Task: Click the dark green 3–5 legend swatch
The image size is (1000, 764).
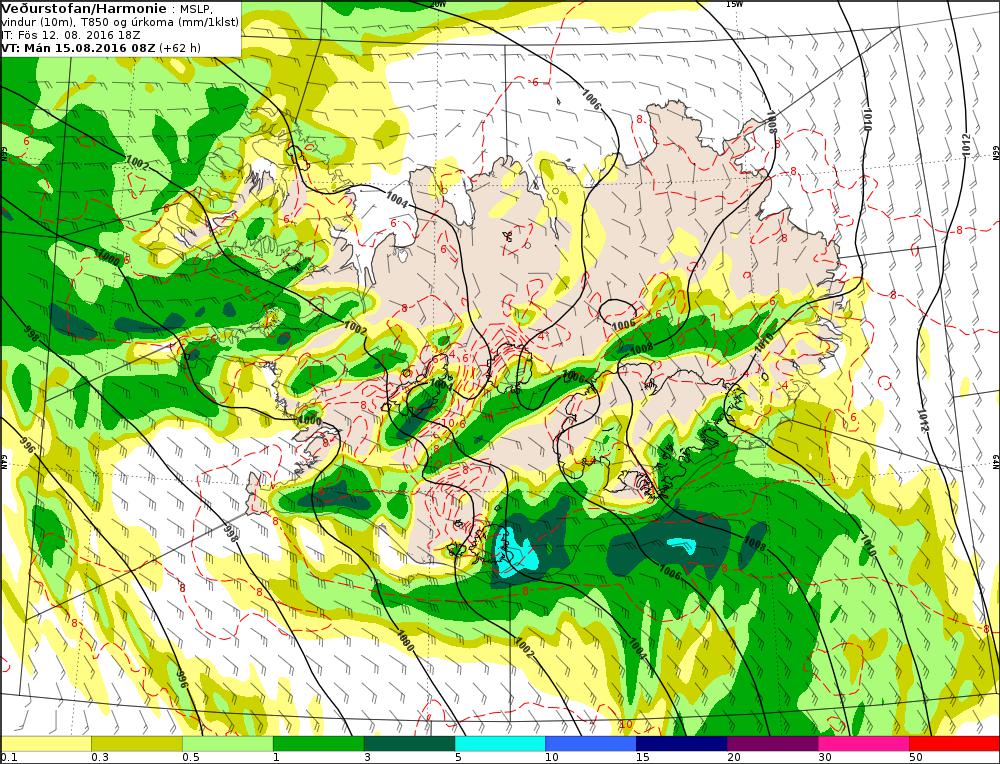Action: [x=409, y=743]
